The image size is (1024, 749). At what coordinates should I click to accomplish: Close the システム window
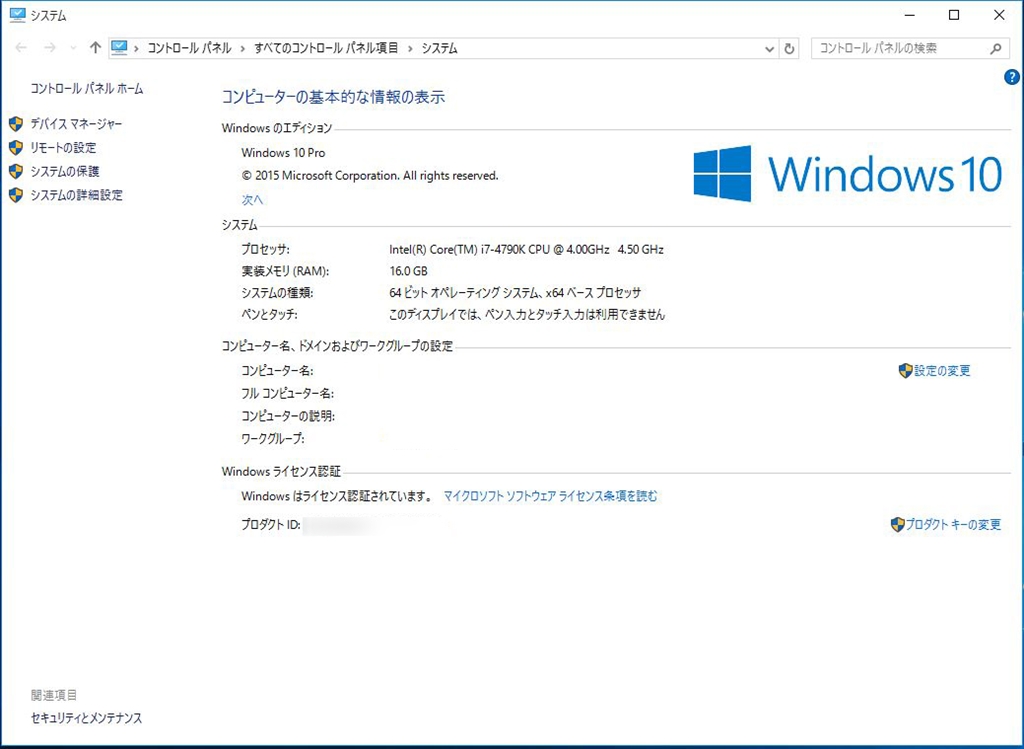pos(999,15)
